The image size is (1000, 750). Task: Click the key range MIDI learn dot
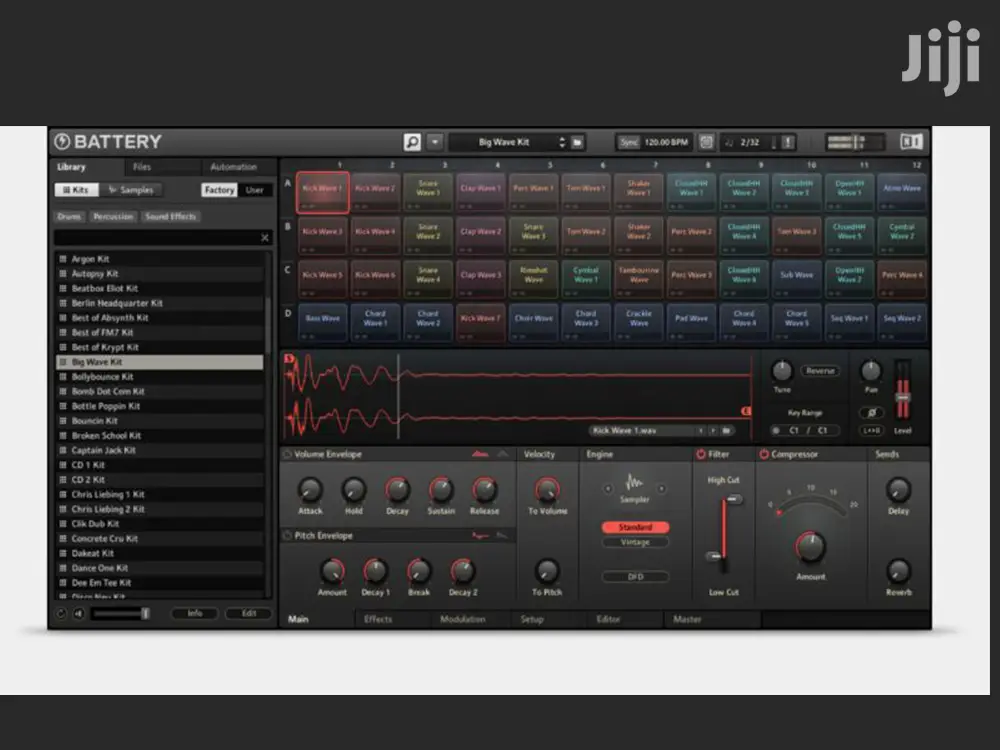tap(776, 430)
